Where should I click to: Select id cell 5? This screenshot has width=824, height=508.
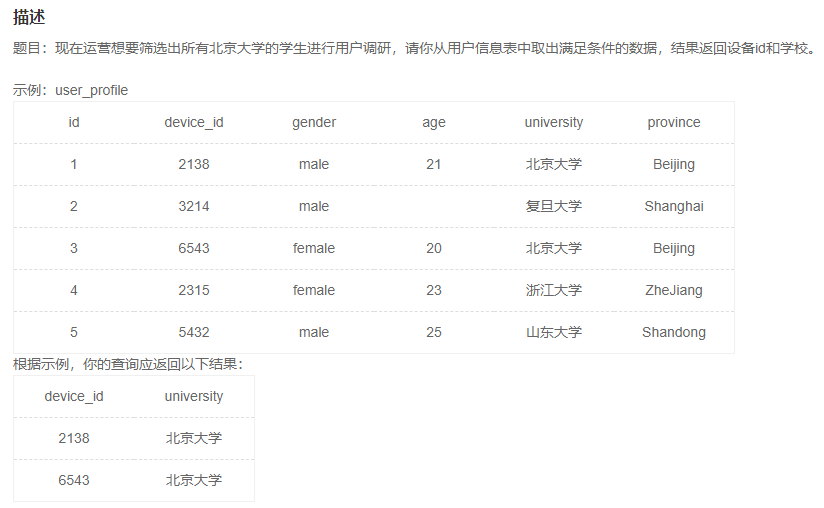tap(74, 333)
